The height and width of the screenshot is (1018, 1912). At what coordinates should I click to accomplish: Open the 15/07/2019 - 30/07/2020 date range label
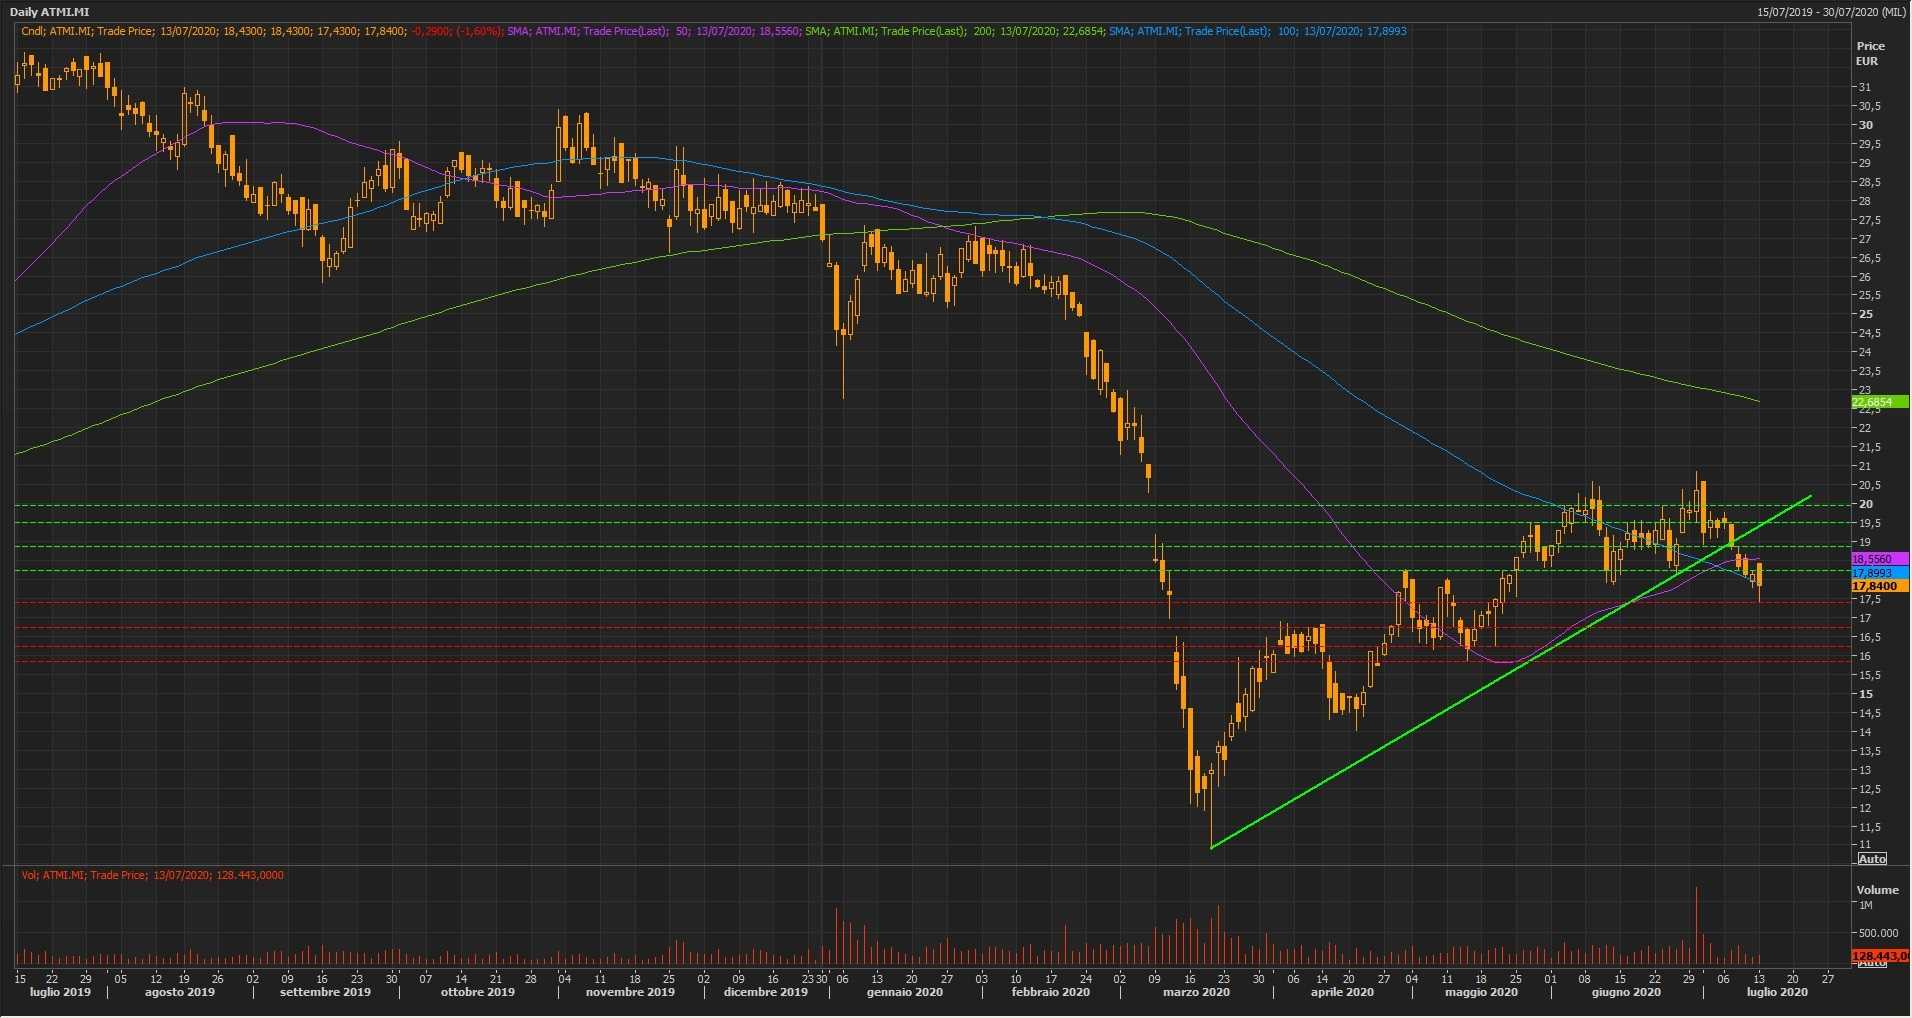pos(1831,12)
